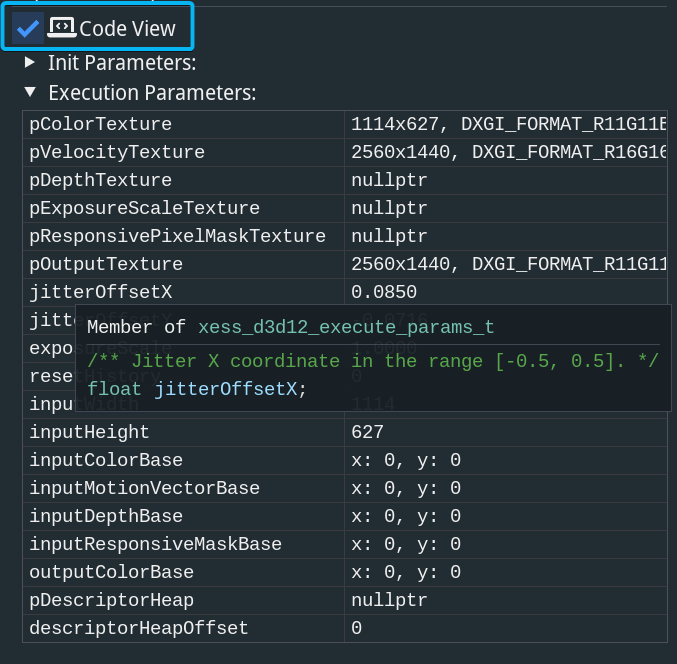This screenshot has height=664, width=677.
Task: Expand the Init Parameters section
Action: 30,62
